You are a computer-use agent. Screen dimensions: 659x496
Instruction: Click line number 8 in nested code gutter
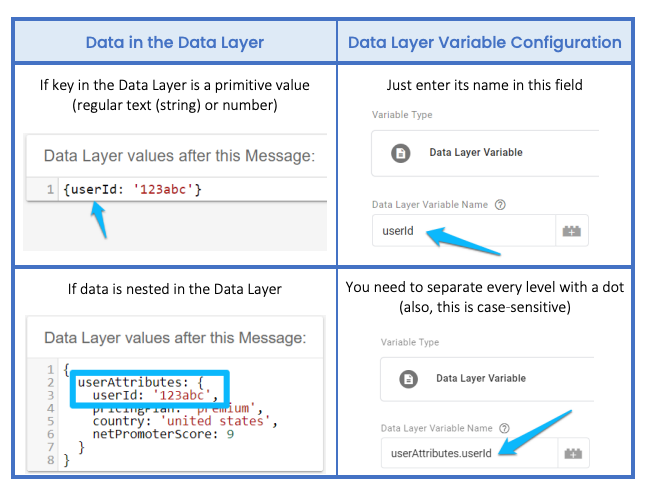[x=50, y=460]
